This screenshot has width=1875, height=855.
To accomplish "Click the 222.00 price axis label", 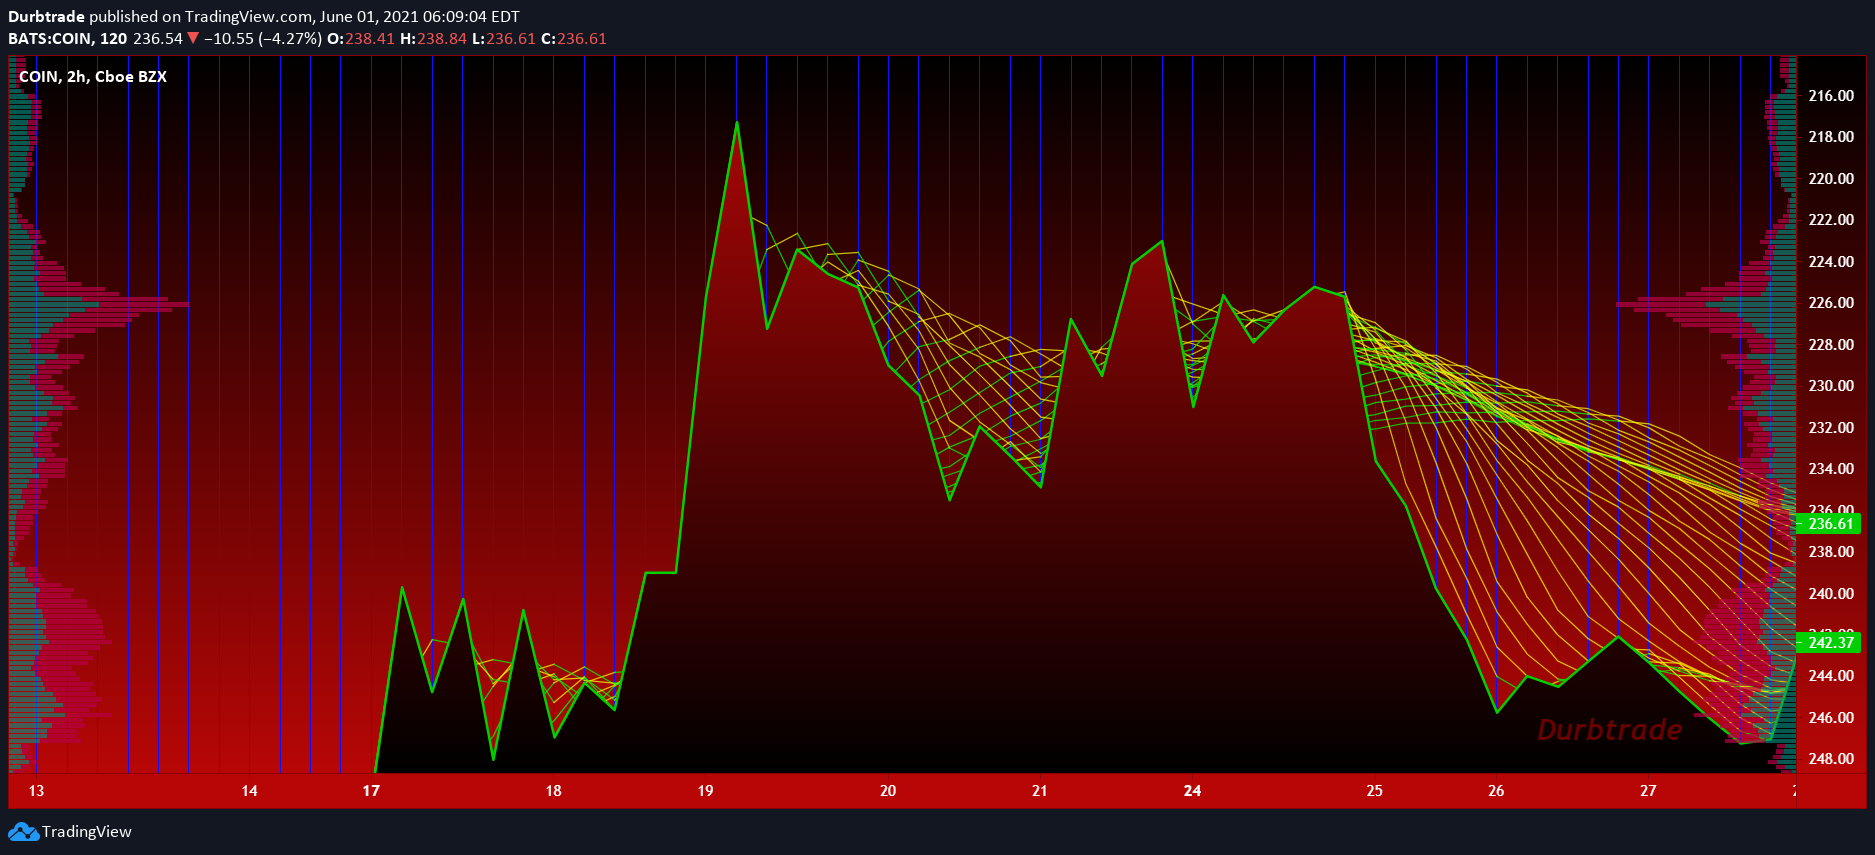I will coord(1831,220).
